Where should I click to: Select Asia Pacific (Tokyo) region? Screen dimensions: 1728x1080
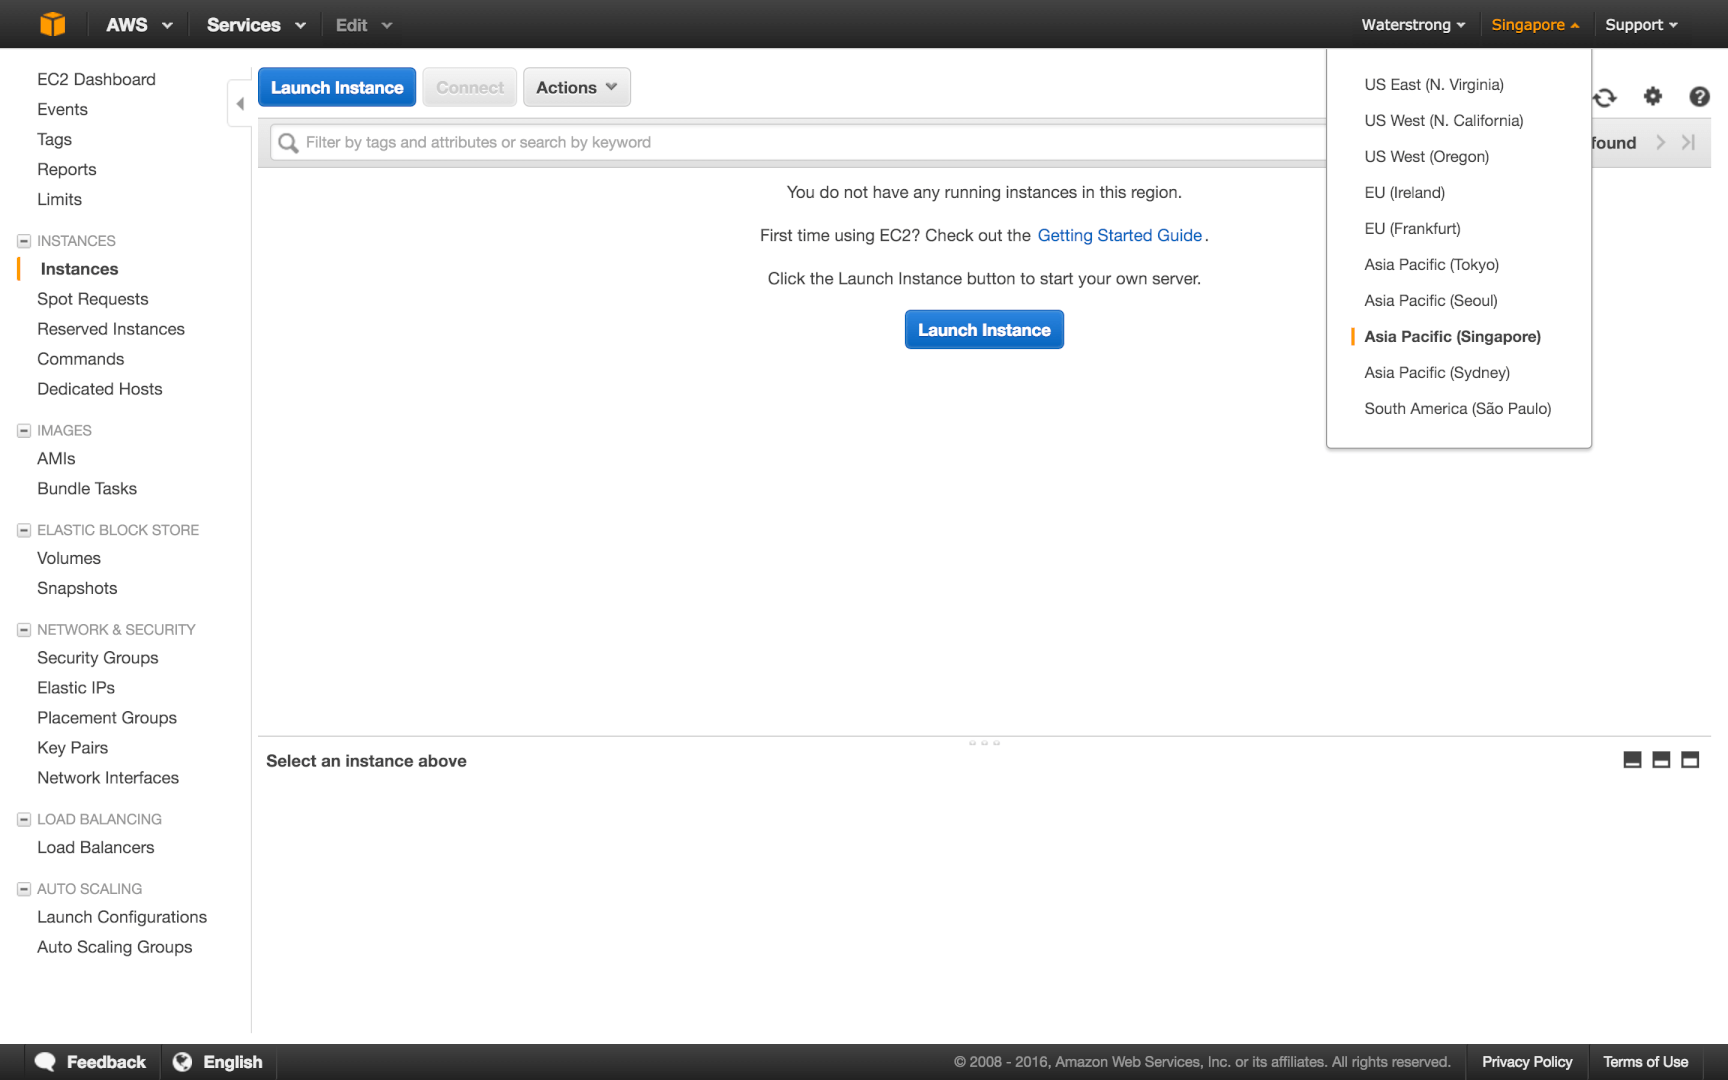[1432, 265]
